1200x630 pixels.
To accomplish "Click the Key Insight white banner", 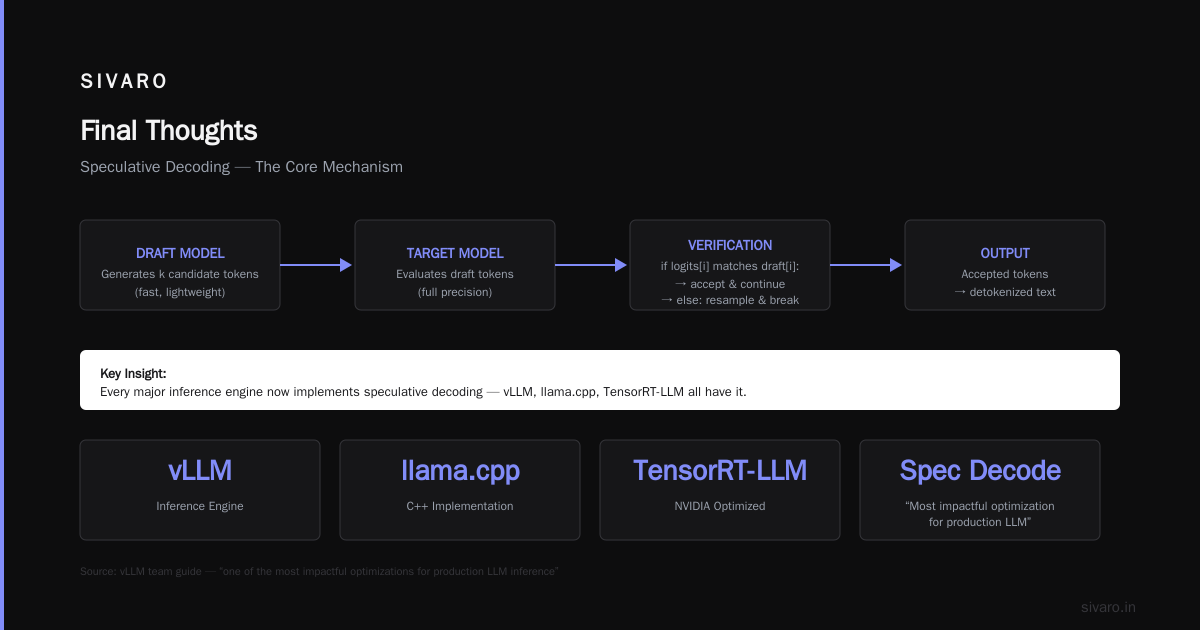I will coord(600,380).
